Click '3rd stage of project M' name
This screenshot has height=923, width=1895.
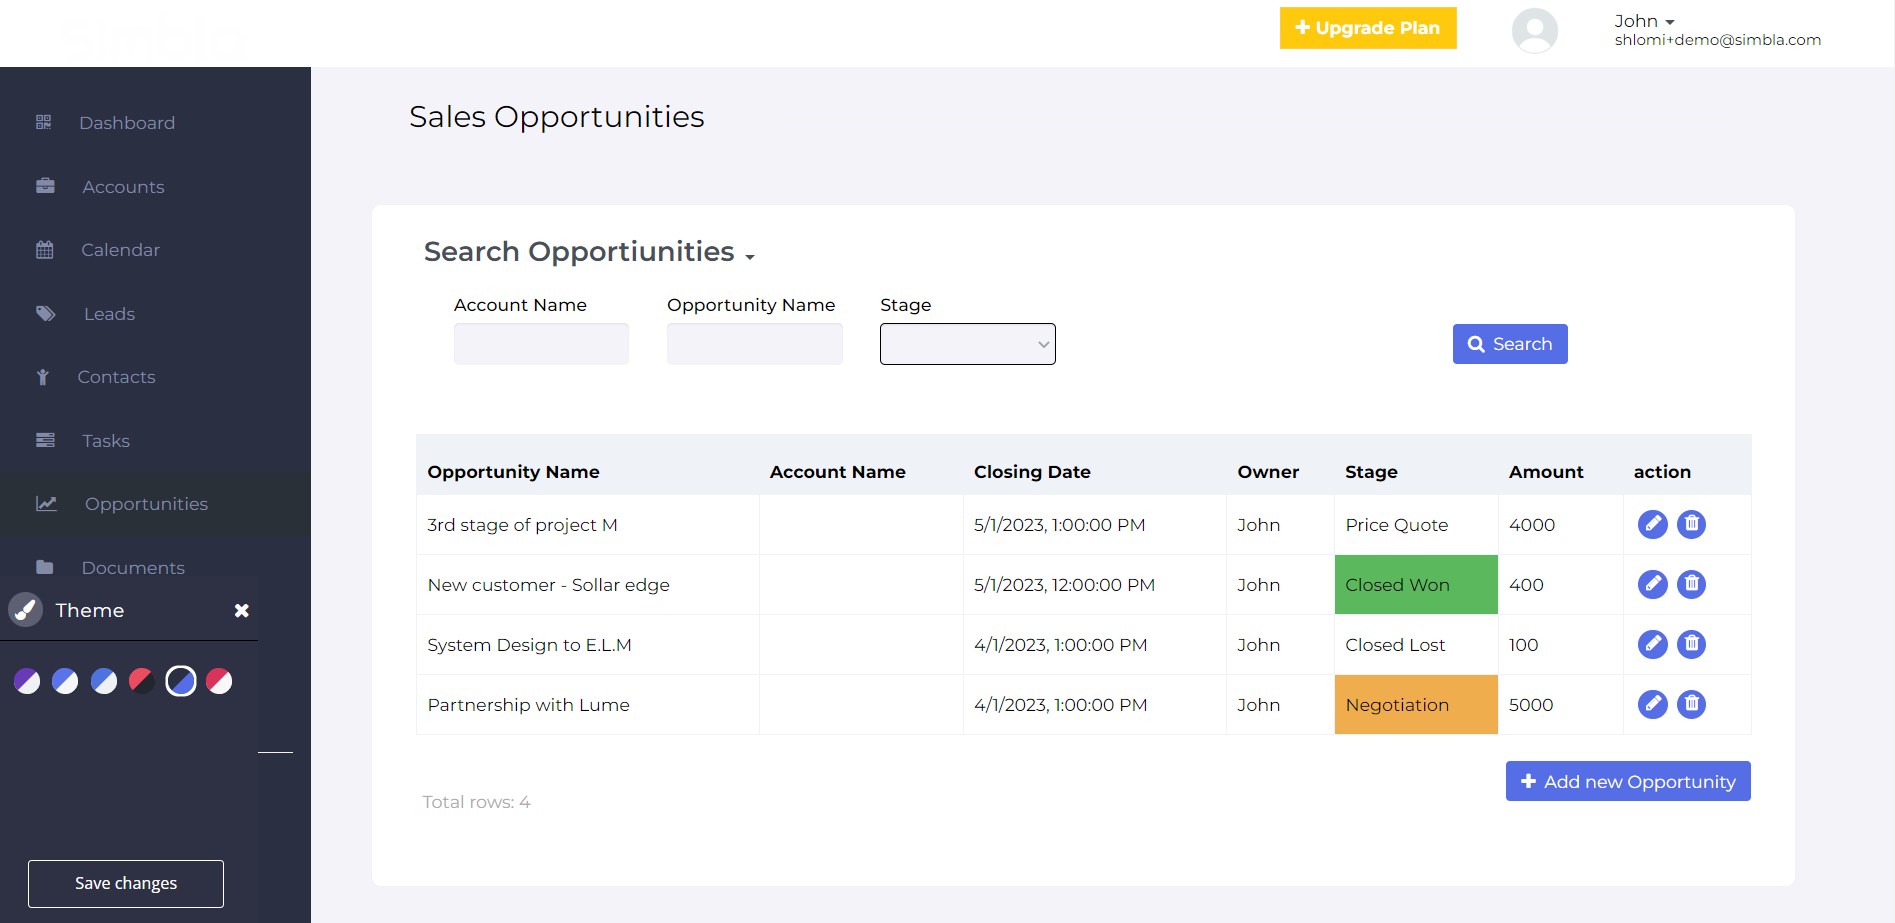click(522, 525)
